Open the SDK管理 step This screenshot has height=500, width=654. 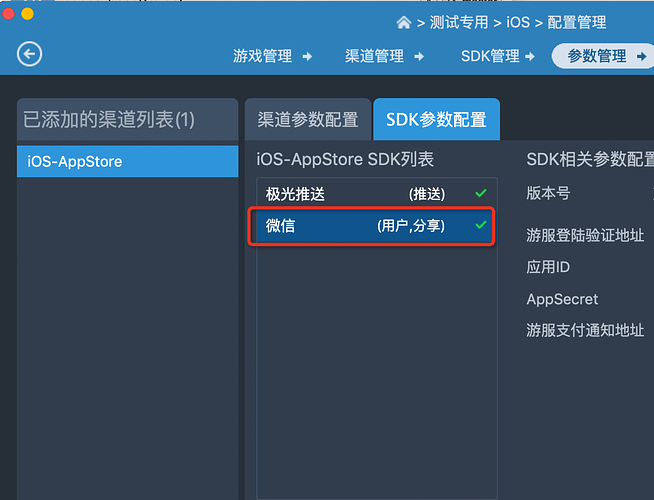490,56
